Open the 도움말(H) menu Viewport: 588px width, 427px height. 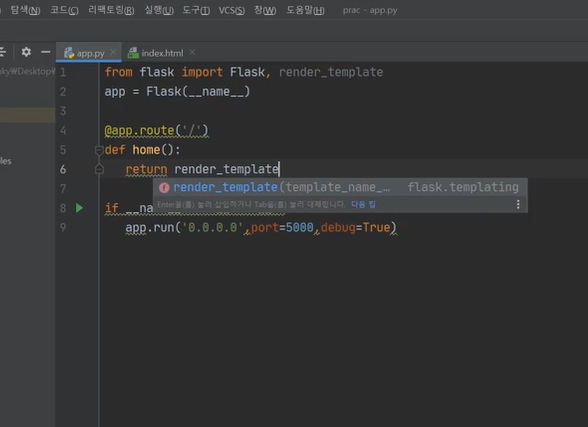point(305,10)
